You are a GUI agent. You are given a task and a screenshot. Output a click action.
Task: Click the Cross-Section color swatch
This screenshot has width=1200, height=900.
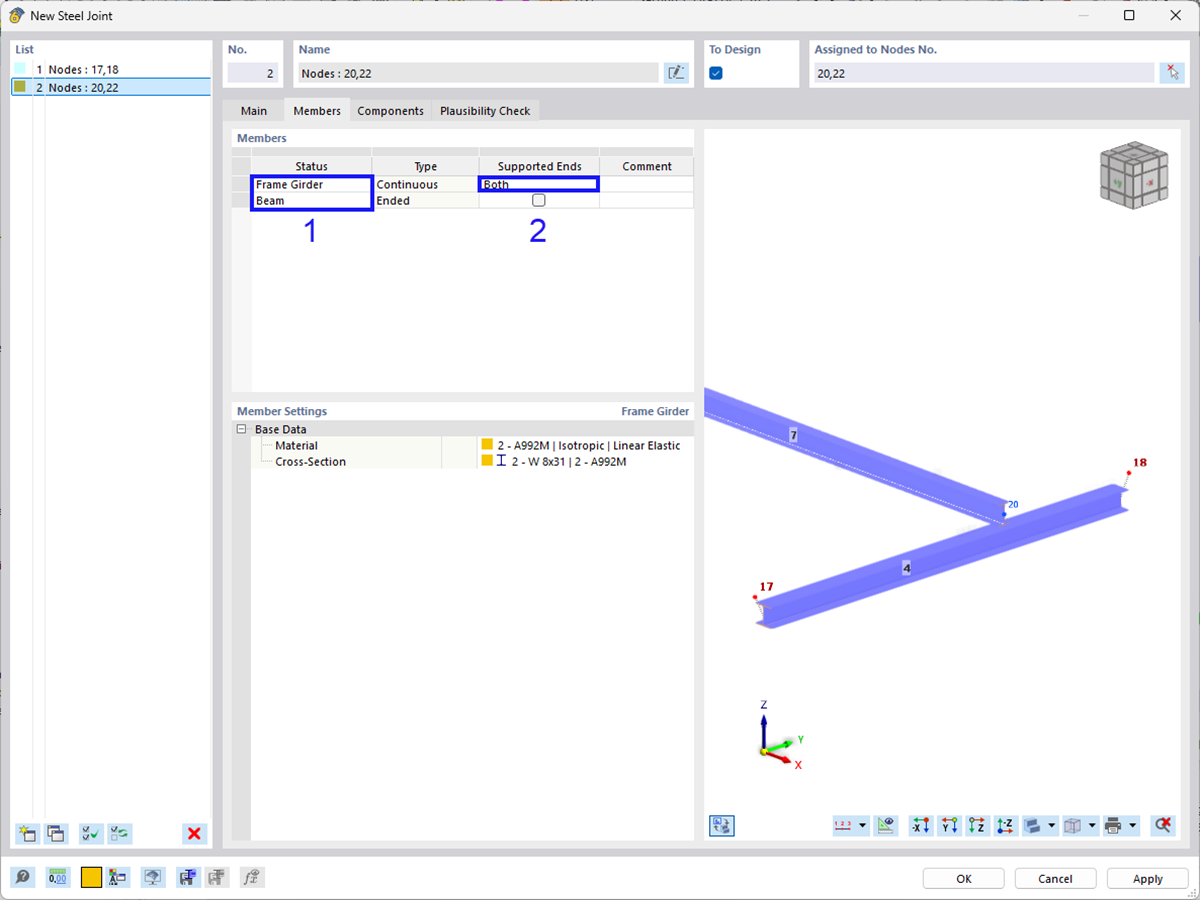point(487,461)
